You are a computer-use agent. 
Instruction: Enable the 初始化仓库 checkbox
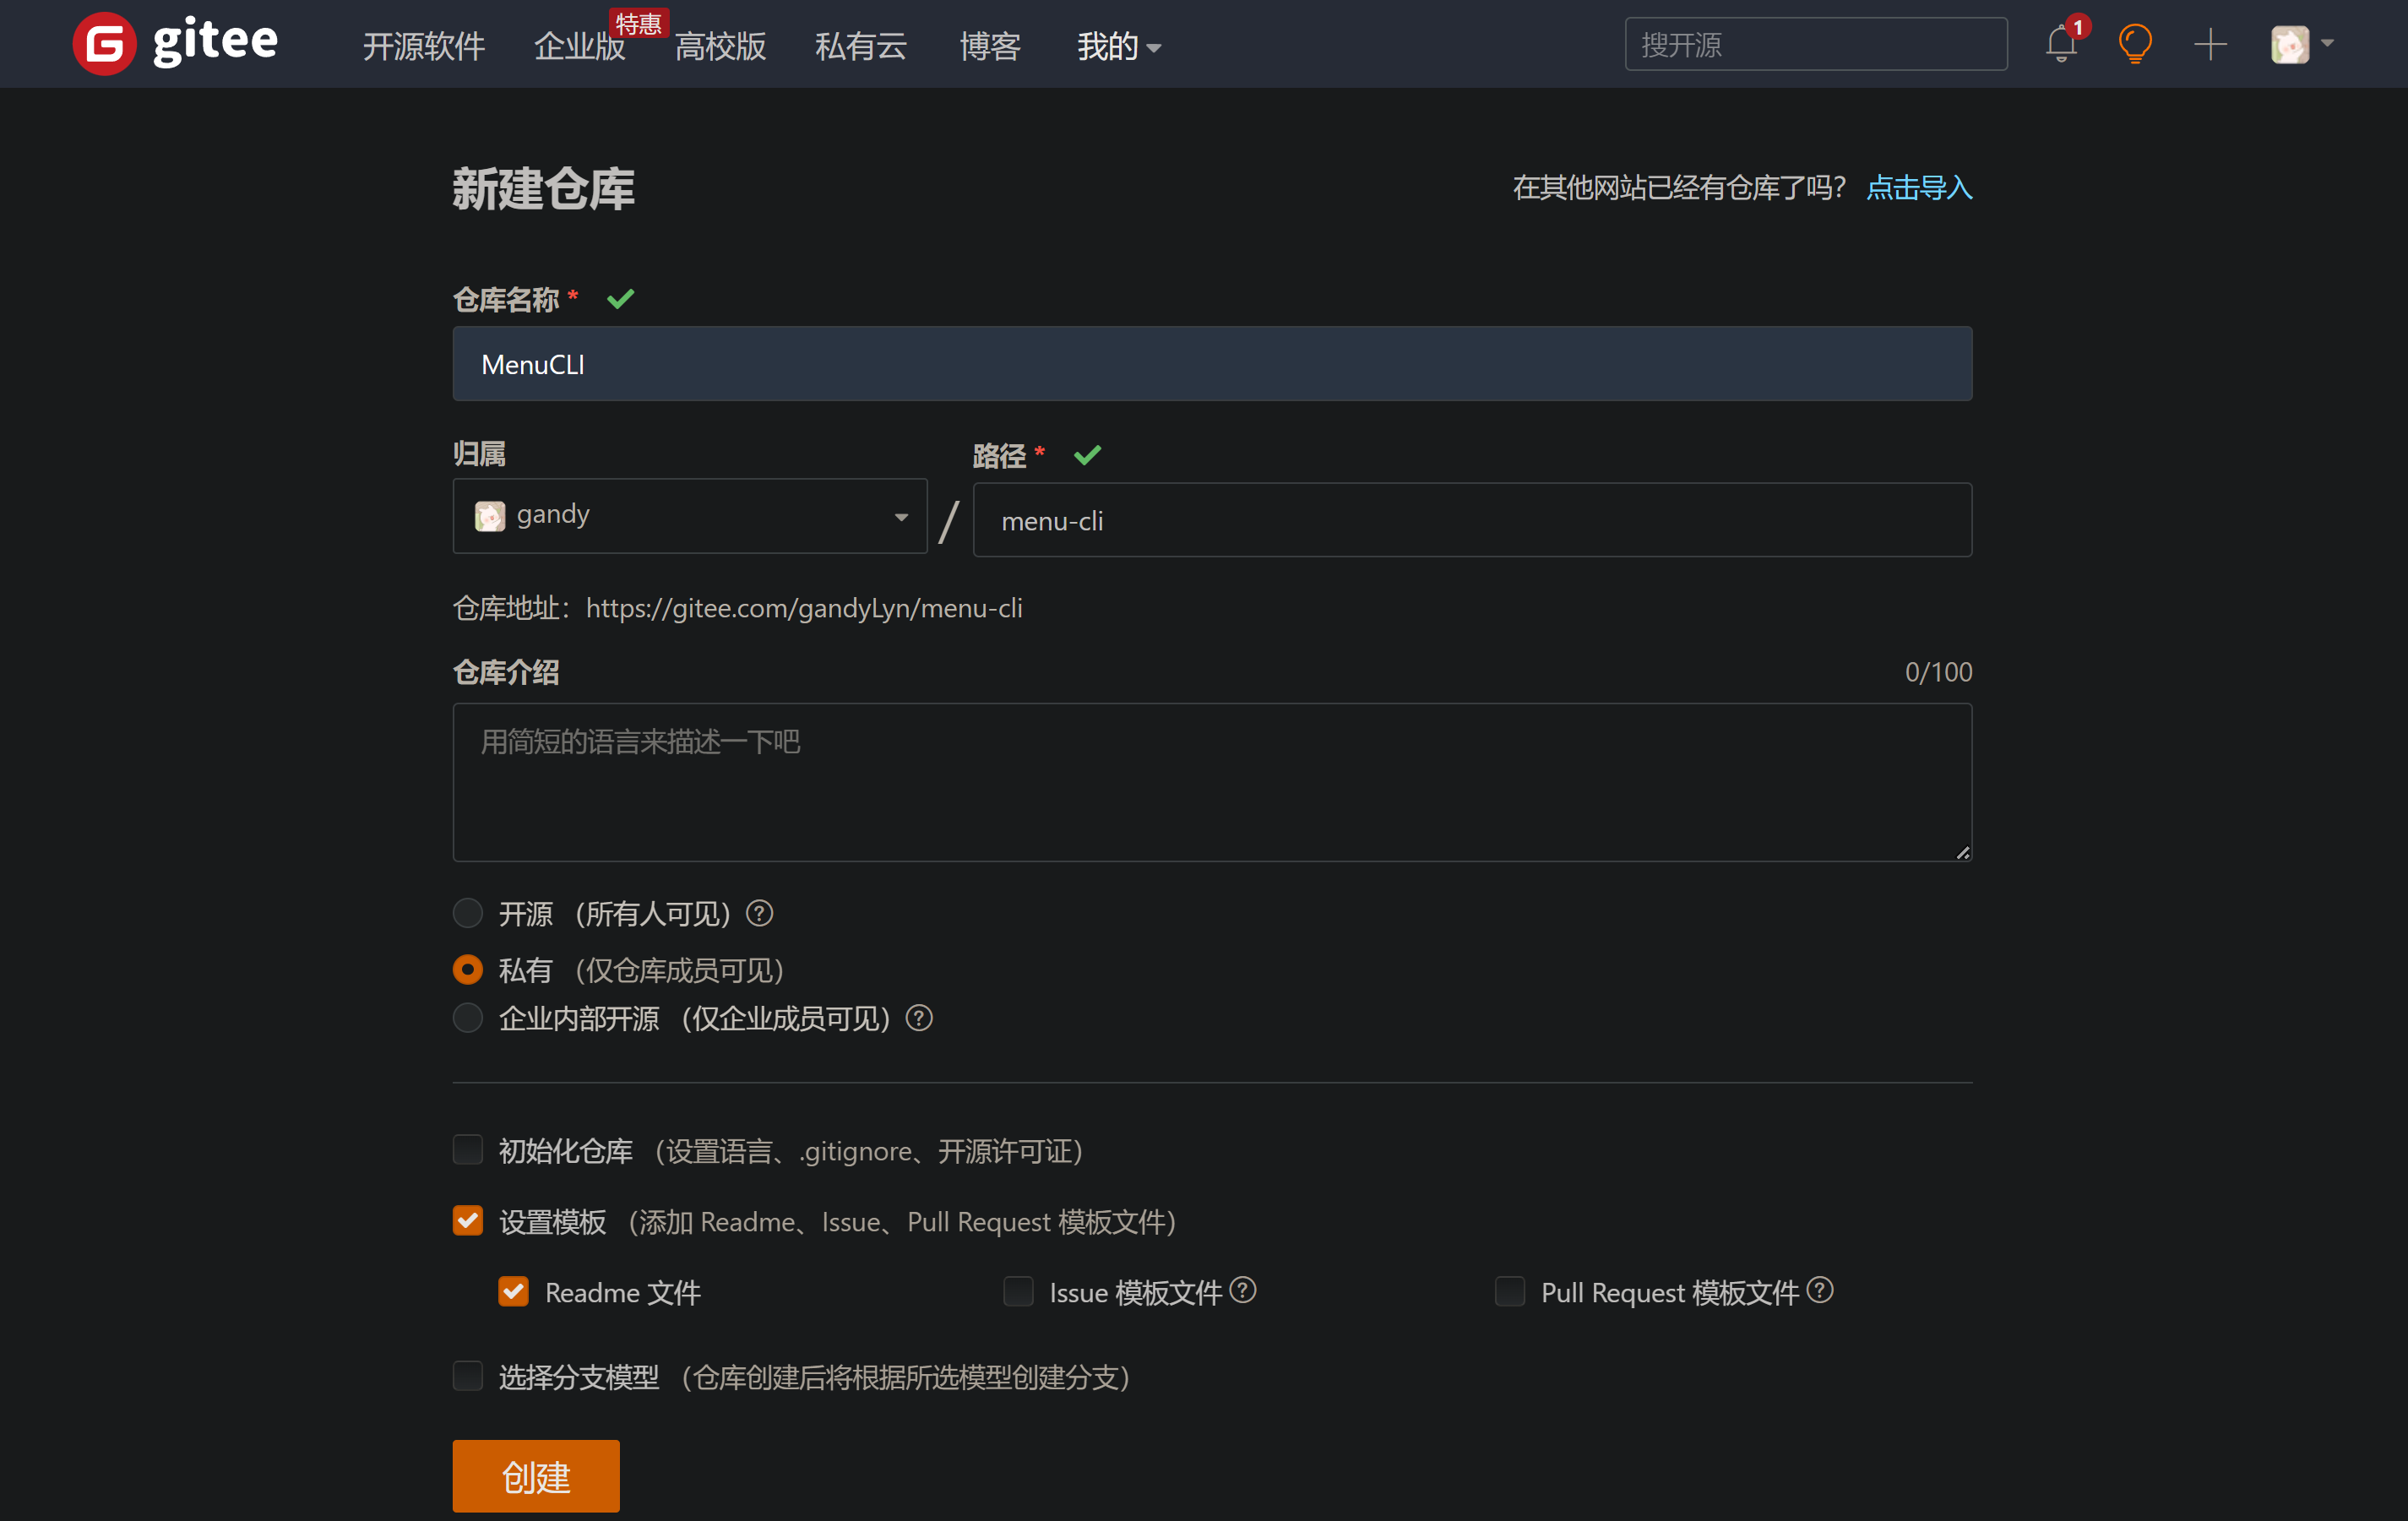(468, 1150)
